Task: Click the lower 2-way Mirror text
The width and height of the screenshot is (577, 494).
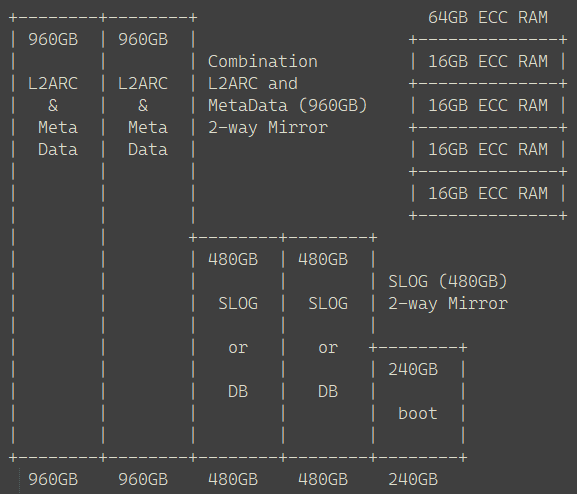Action: coord(448,304)
